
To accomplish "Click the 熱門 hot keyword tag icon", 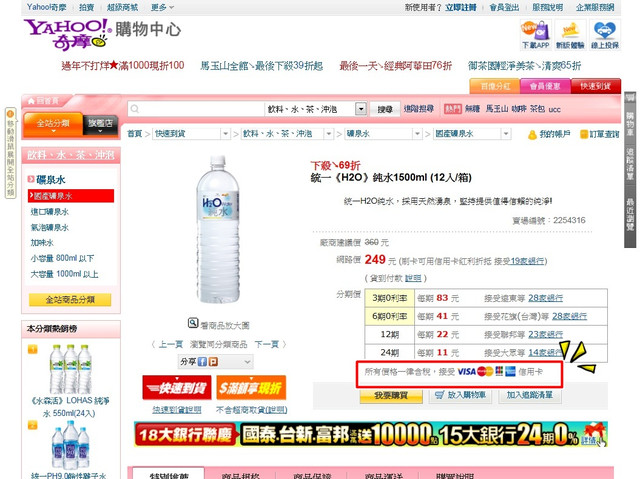I will (x=452, y=109).
